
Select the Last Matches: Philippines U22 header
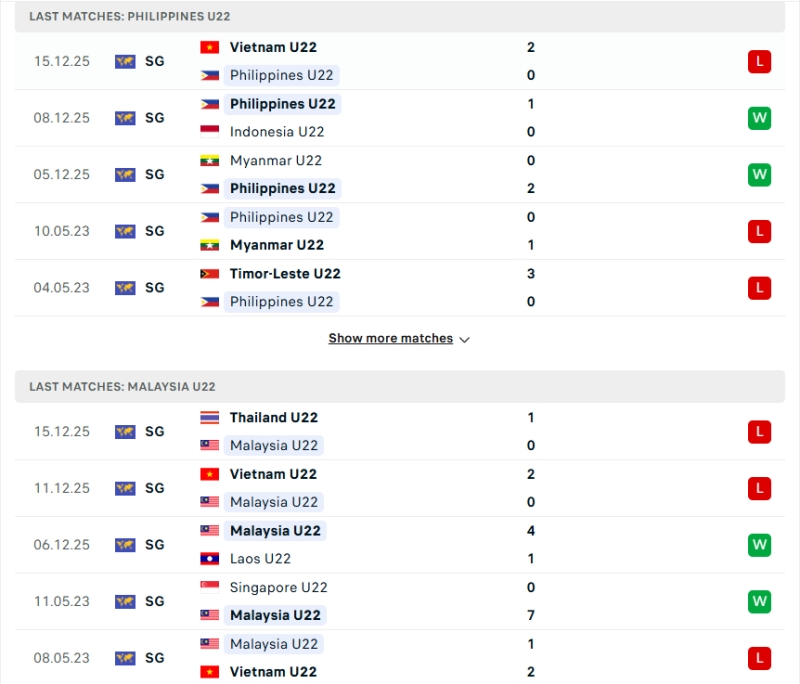click(130, 17)
